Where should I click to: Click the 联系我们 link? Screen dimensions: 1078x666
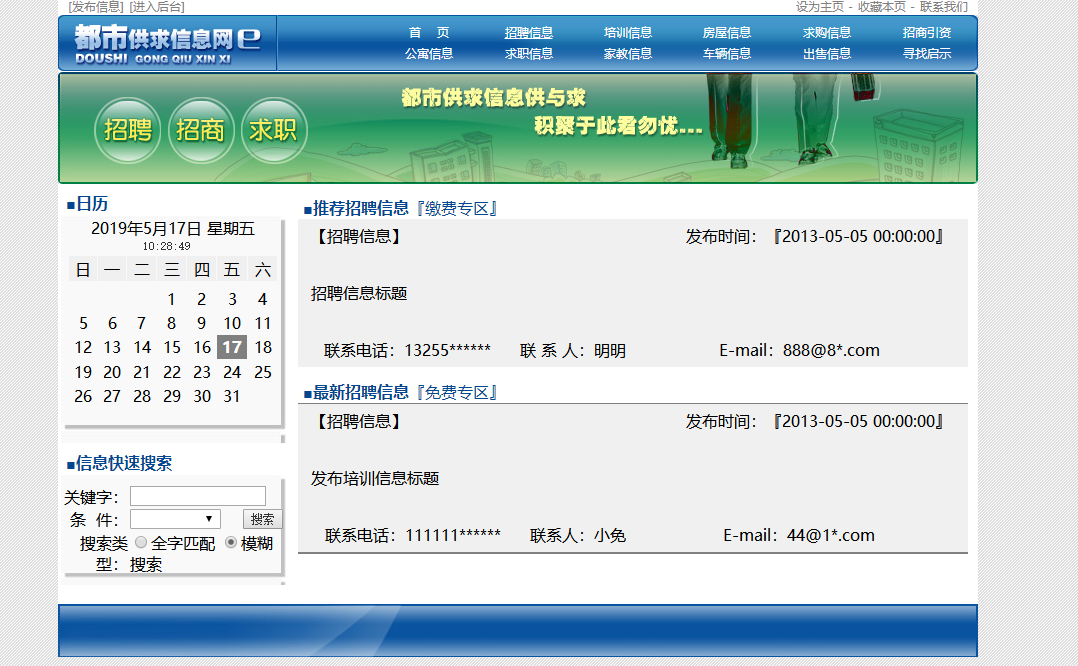[x=943, y=7]
